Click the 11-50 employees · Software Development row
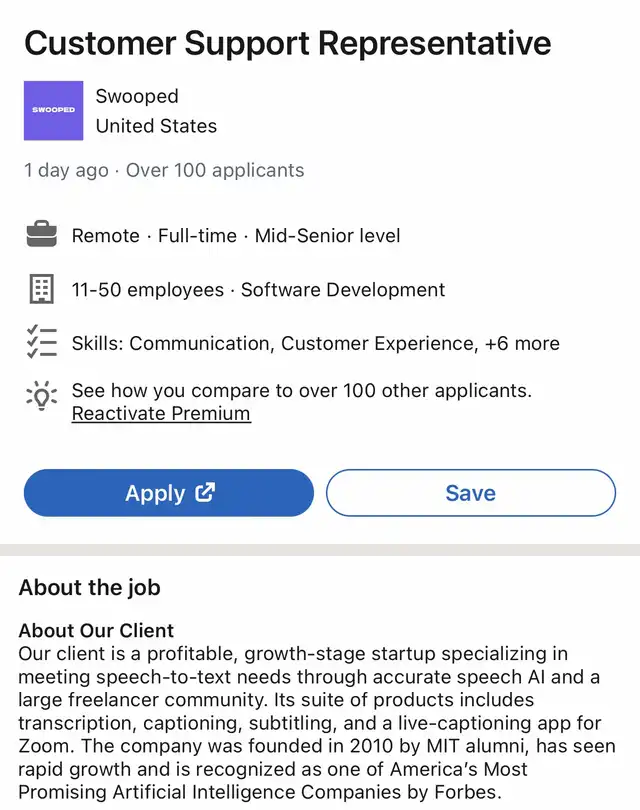 [x=258, y=290]
